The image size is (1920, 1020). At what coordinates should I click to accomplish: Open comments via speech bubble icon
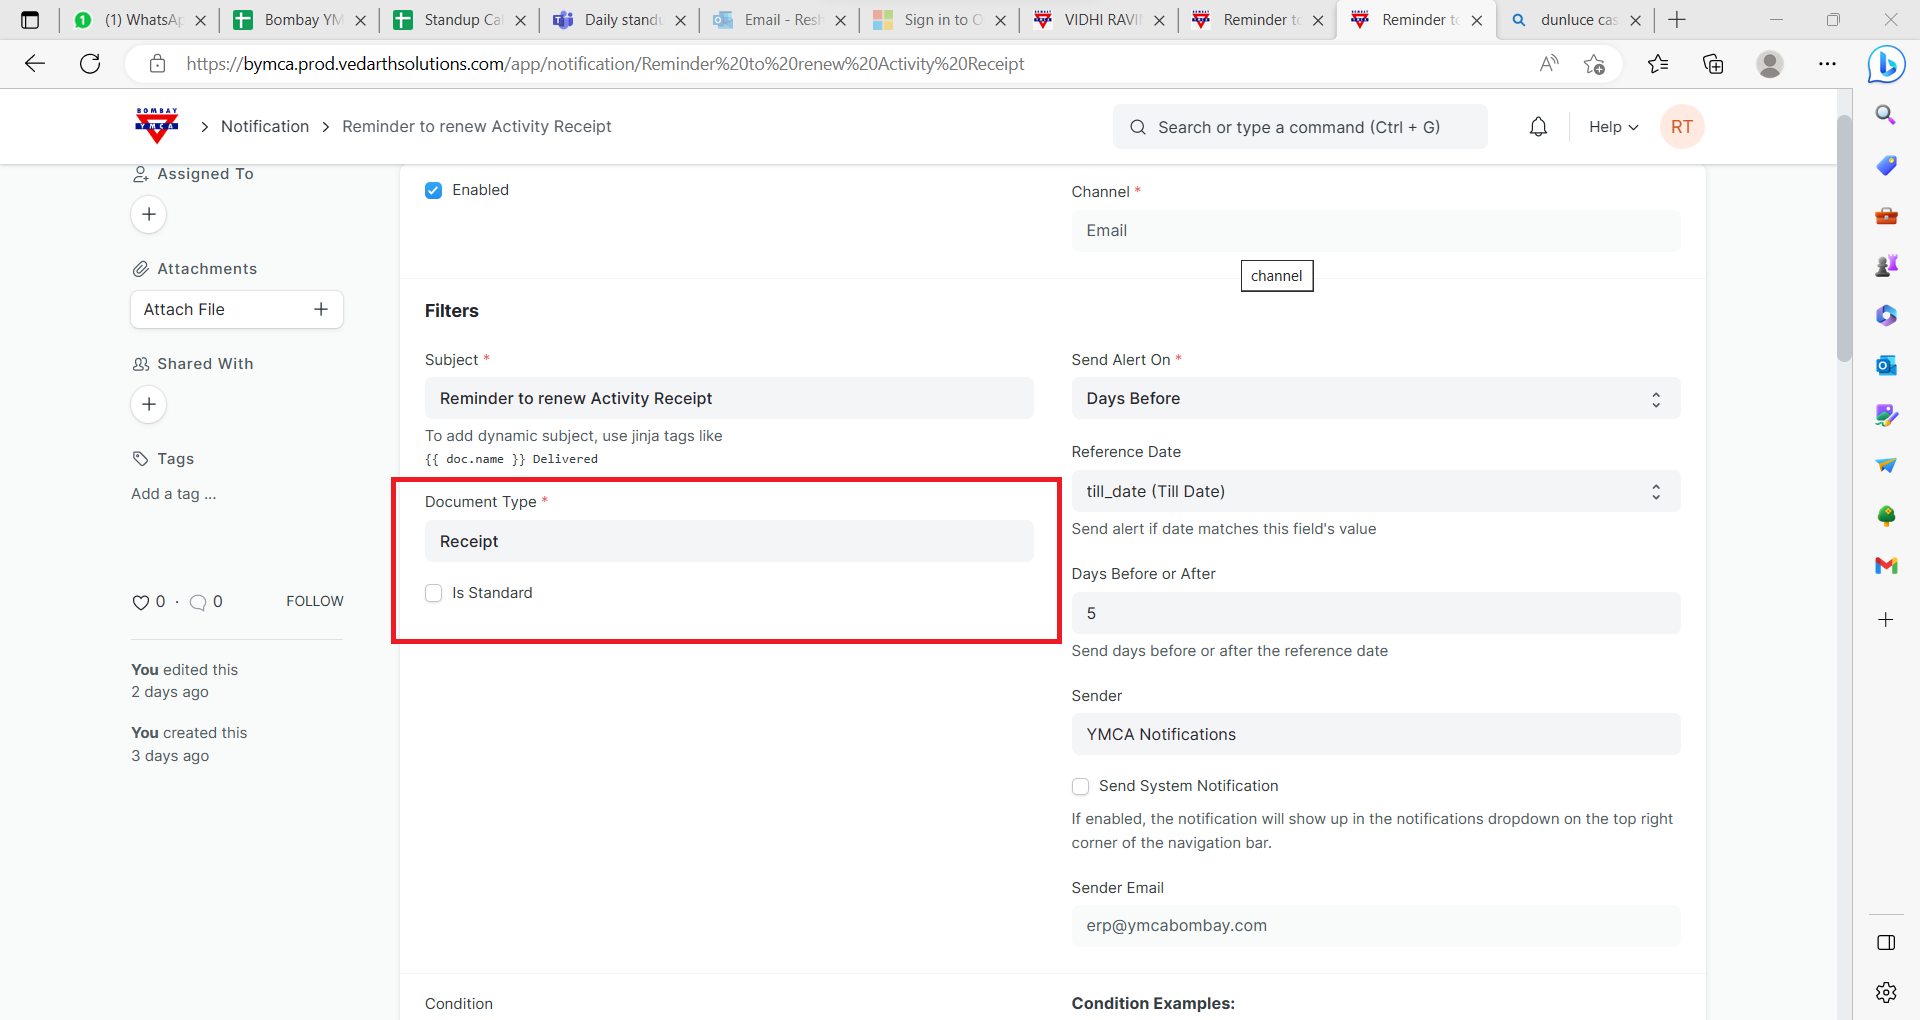point(198,602)
